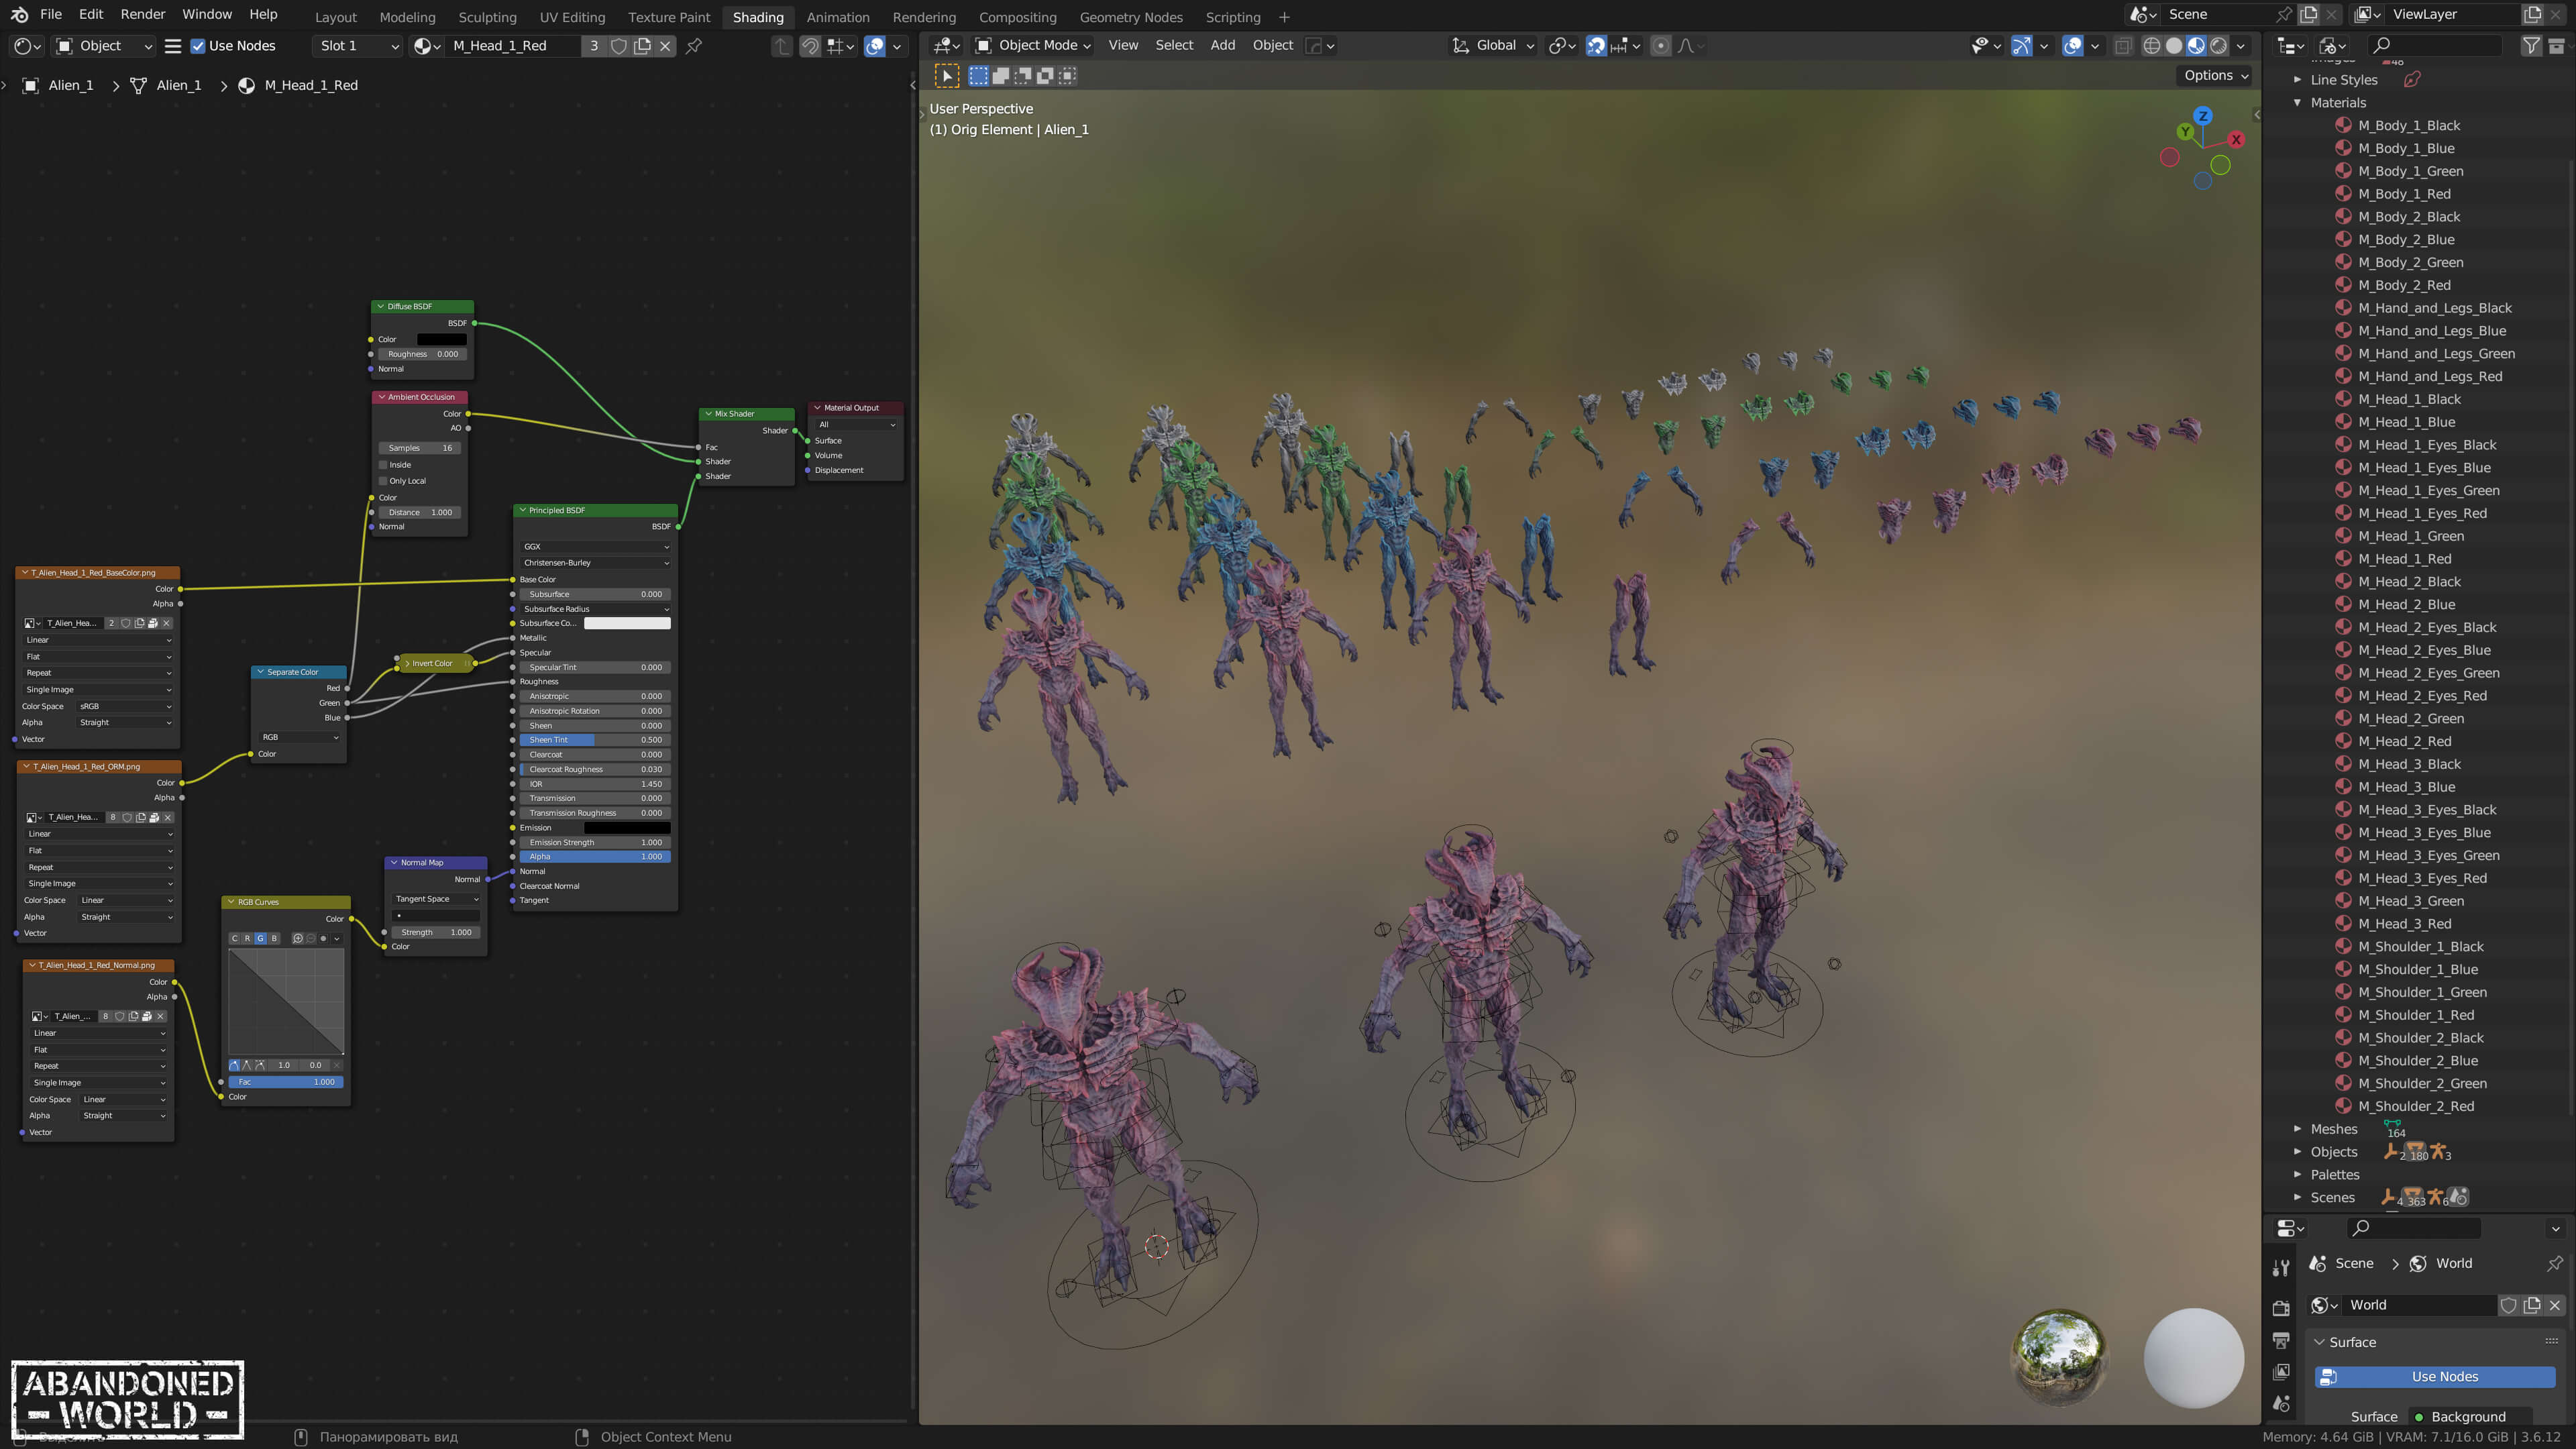
Task: Open the Output properties tab
Action: (2281, 1340)
